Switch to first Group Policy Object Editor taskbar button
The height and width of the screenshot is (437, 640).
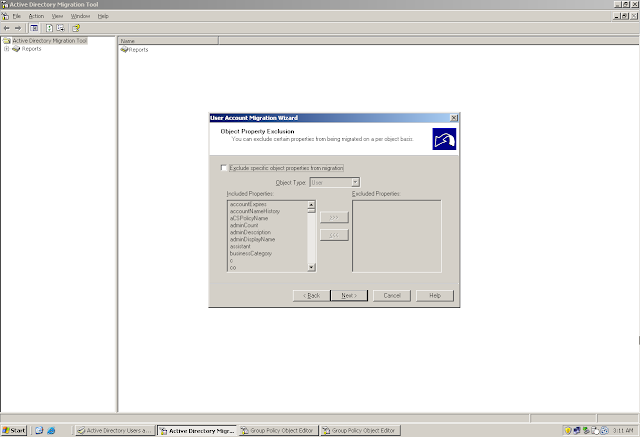click(278, 430)
